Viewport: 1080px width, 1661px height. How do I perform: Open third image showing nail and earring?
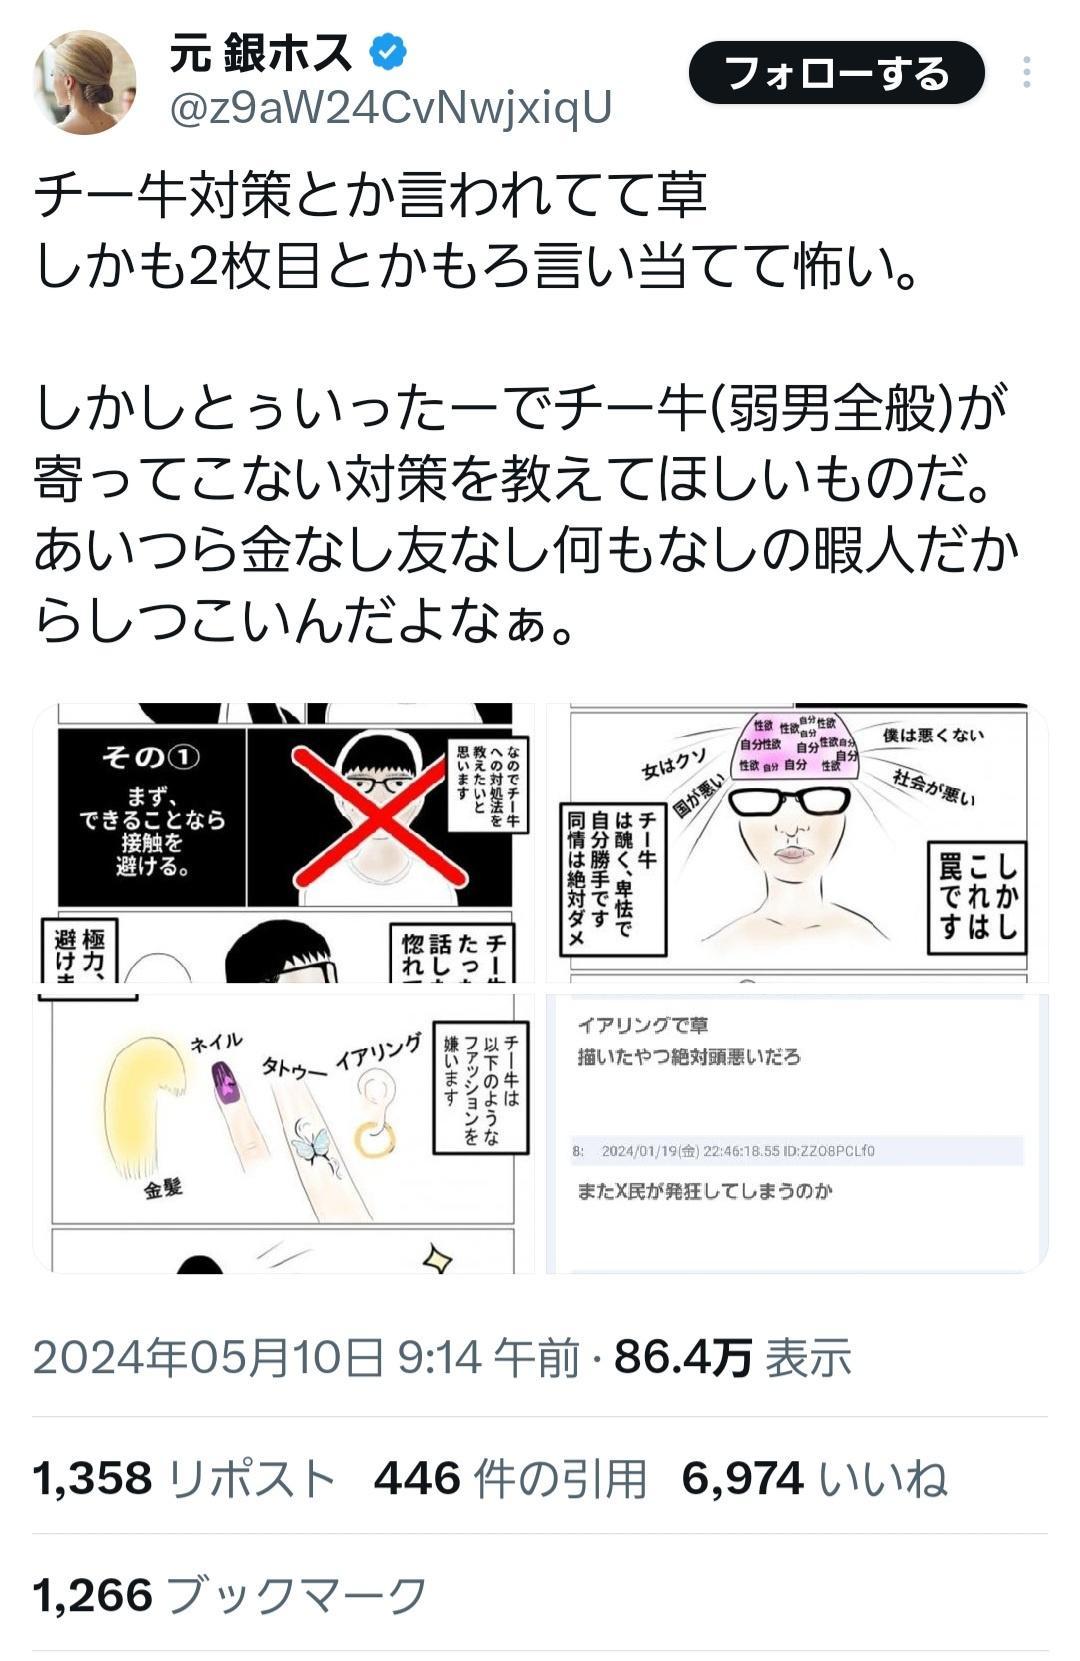(284, 1132)
